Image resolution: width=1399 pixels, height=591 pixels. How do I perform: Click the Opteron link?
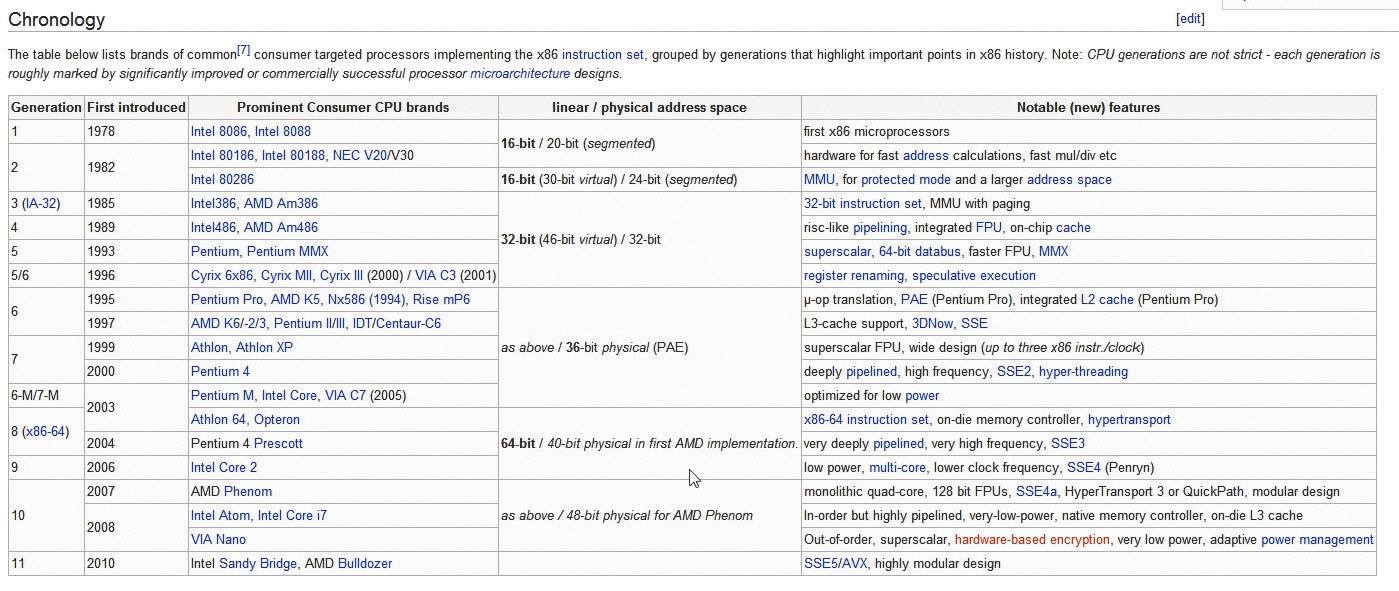[277, 420]
